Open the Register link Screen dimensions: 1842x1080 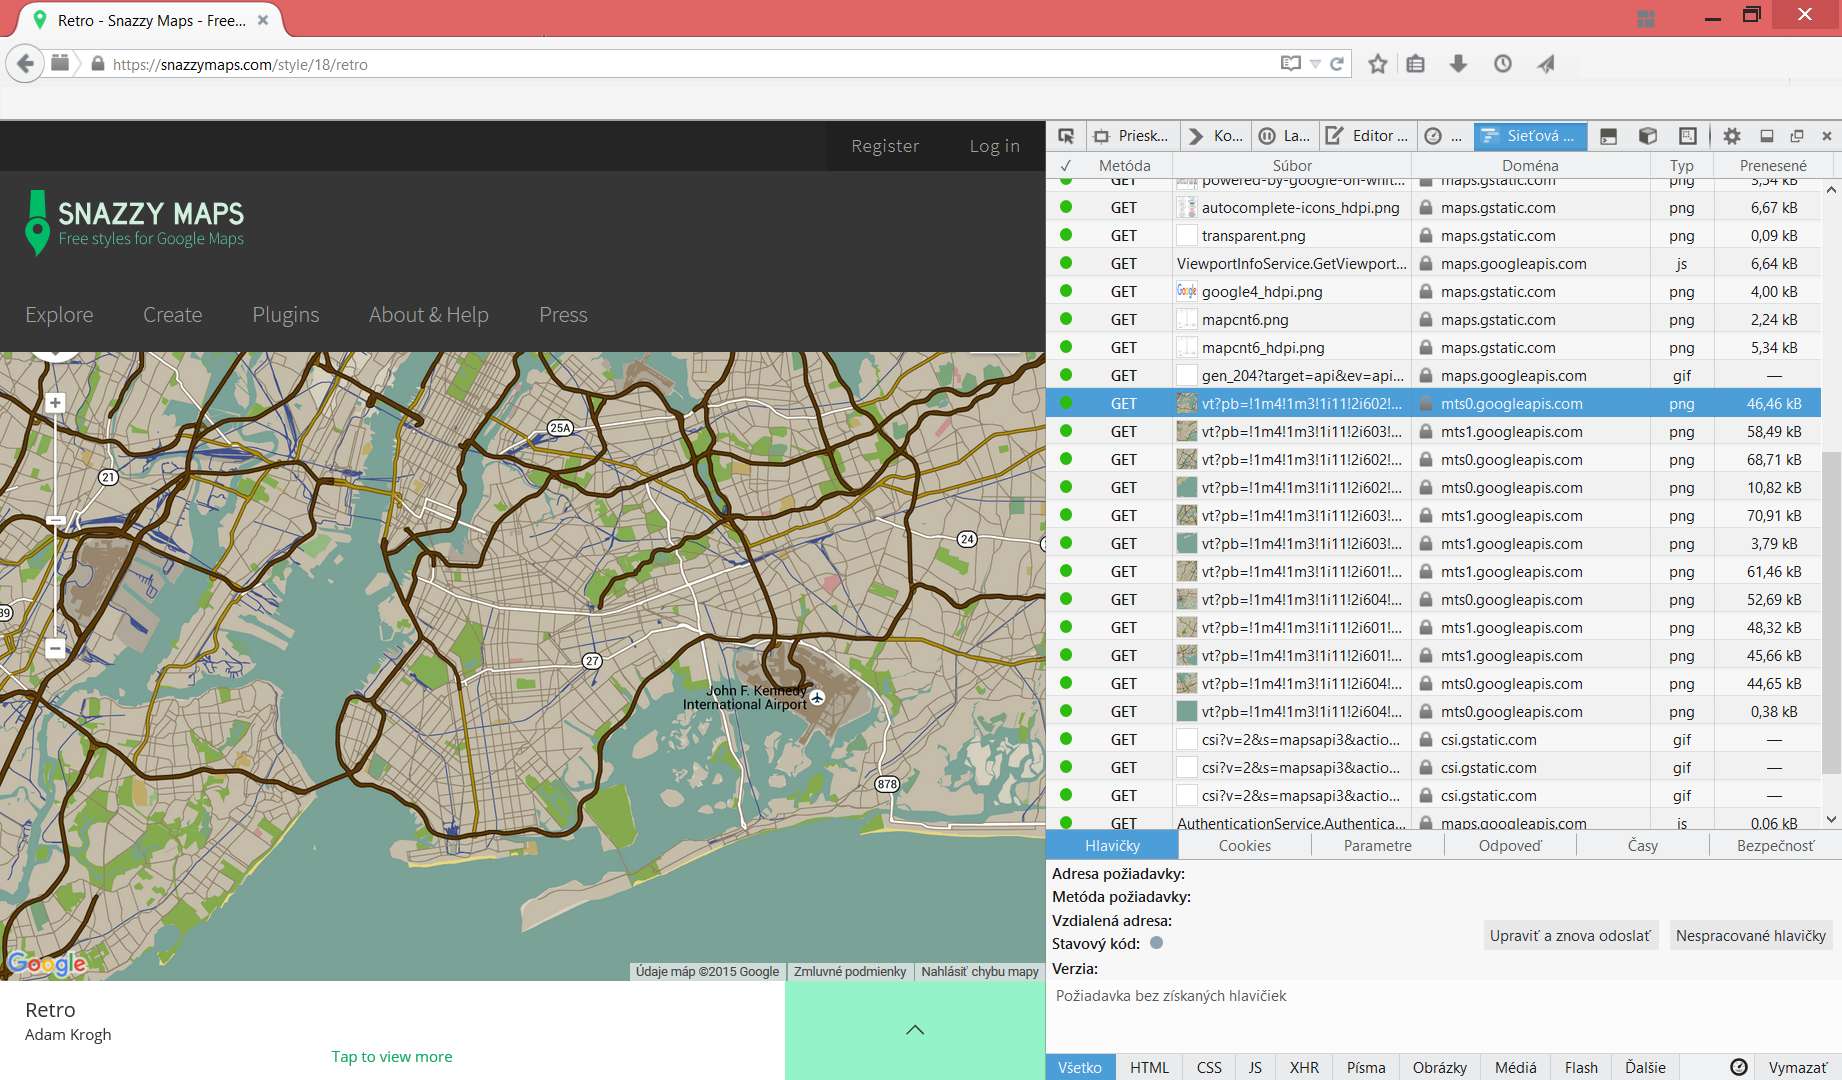(885, 146)
